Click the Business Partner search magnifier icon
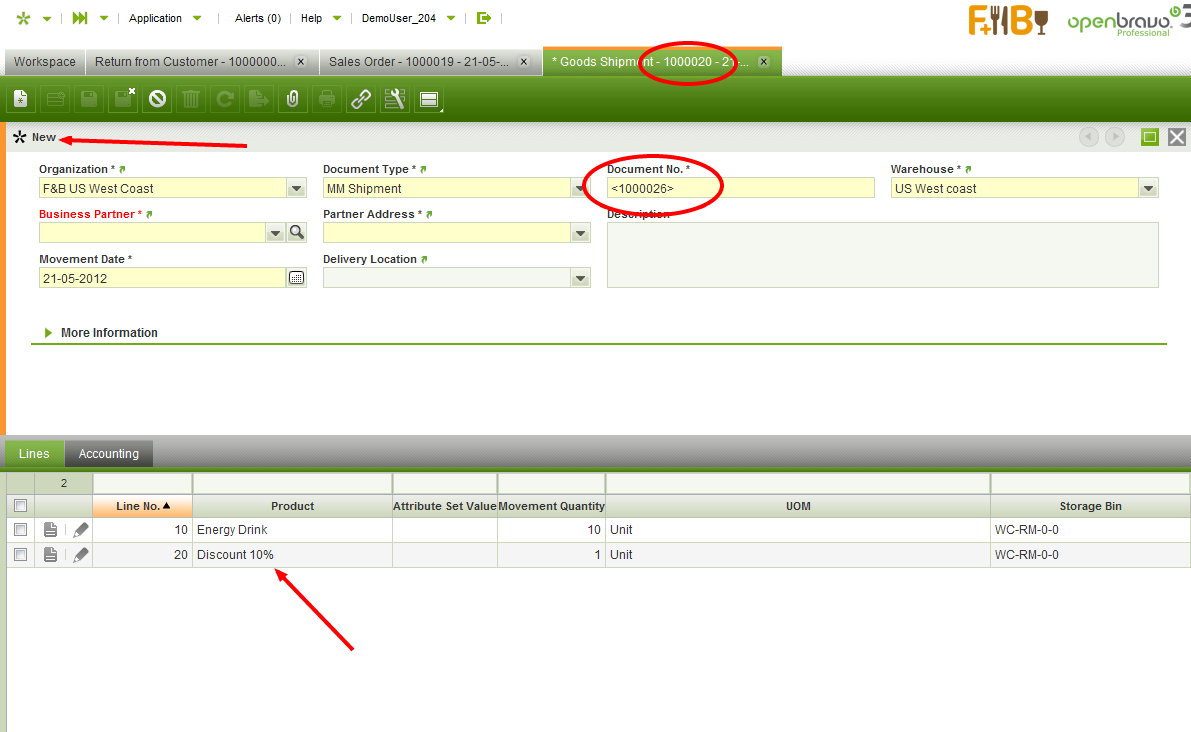This screenshot has height=732, width=1191. coord(297,233)
